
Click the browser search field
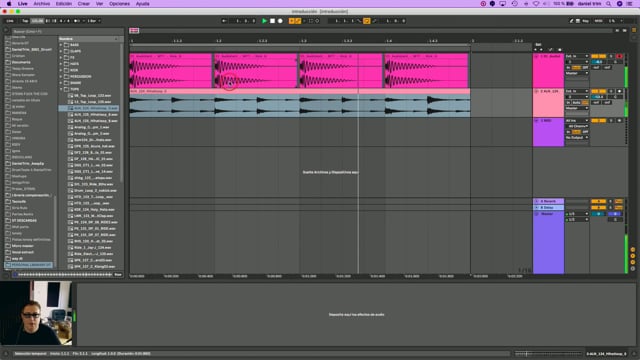tap(67, 31)
